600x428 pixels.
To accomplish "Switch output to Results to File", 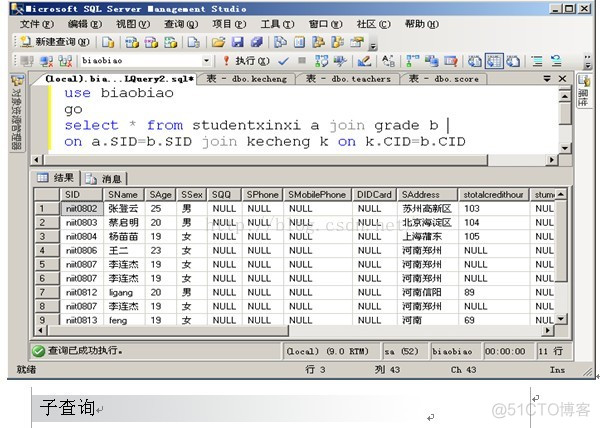I will coord(513,61).
